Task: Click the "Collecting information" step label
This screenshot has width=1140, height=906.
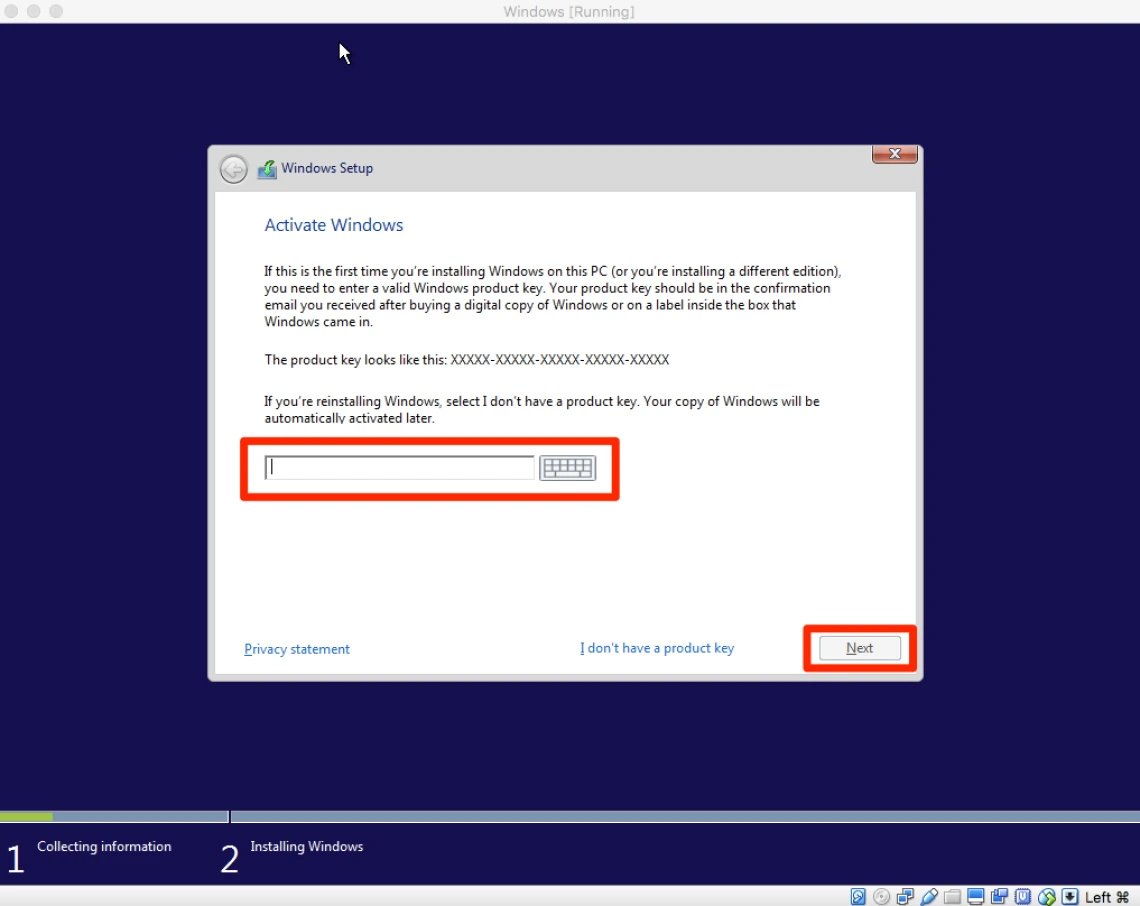Action: point(104,846)
